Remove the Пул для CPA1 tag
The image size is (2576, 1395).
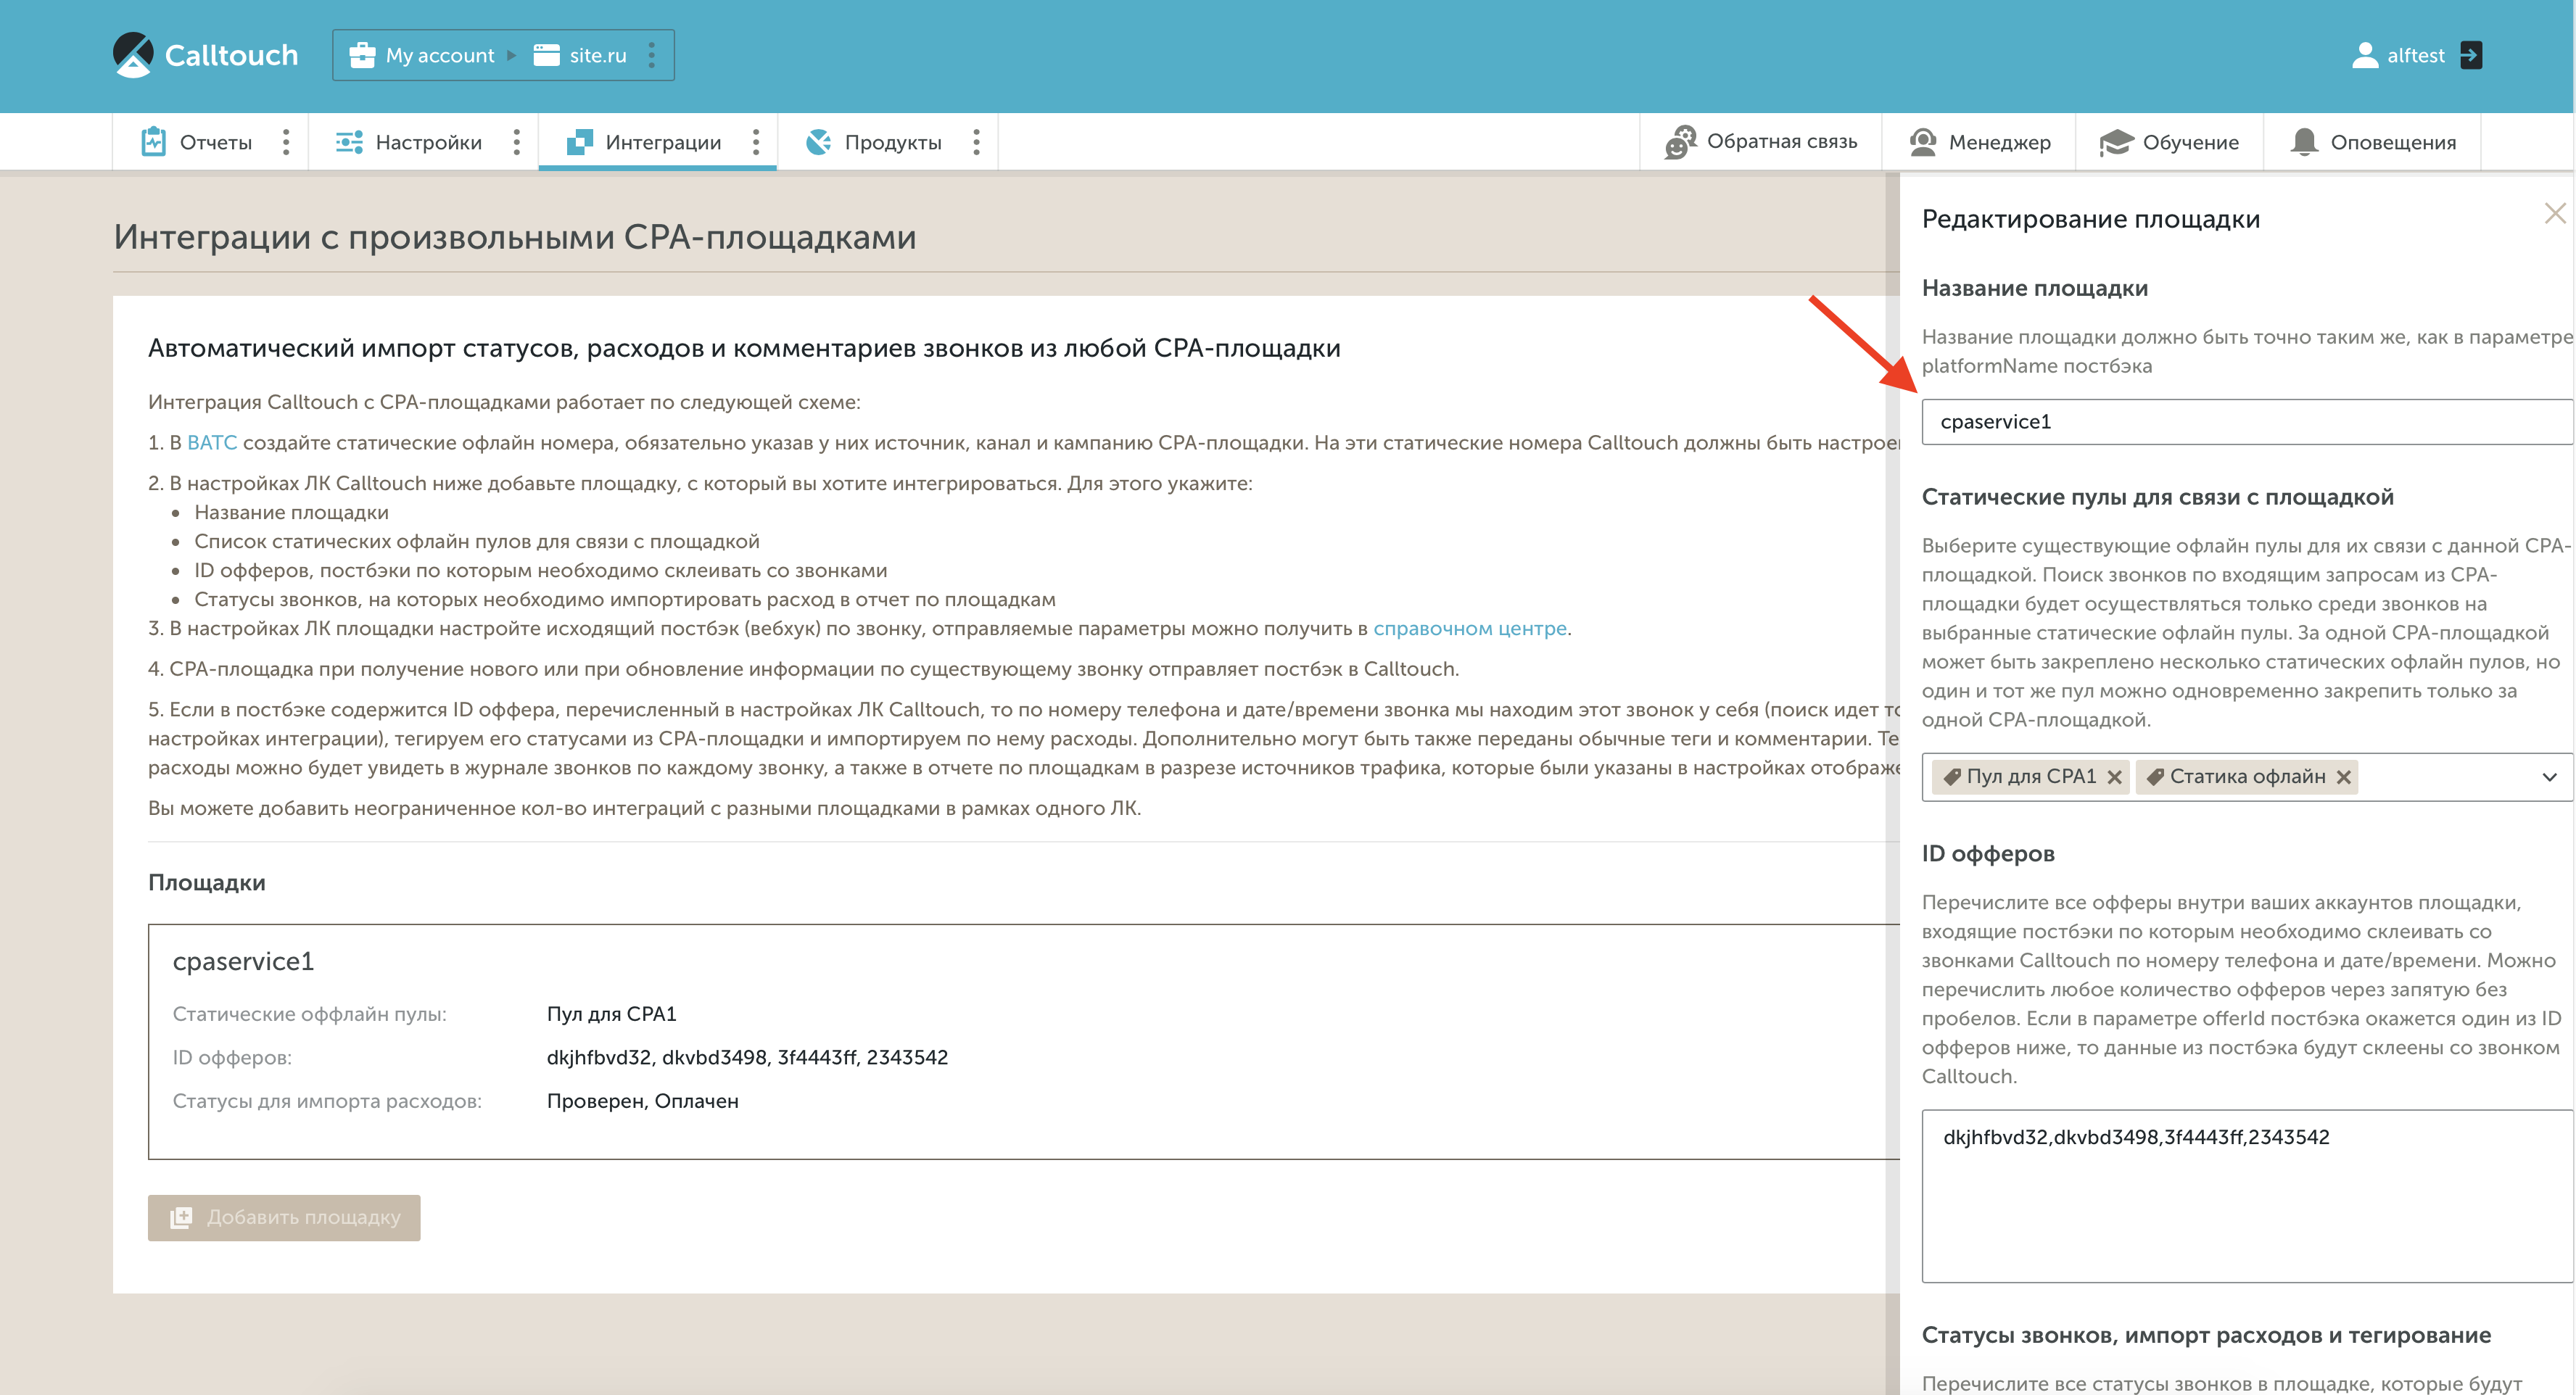[2114, 777]
